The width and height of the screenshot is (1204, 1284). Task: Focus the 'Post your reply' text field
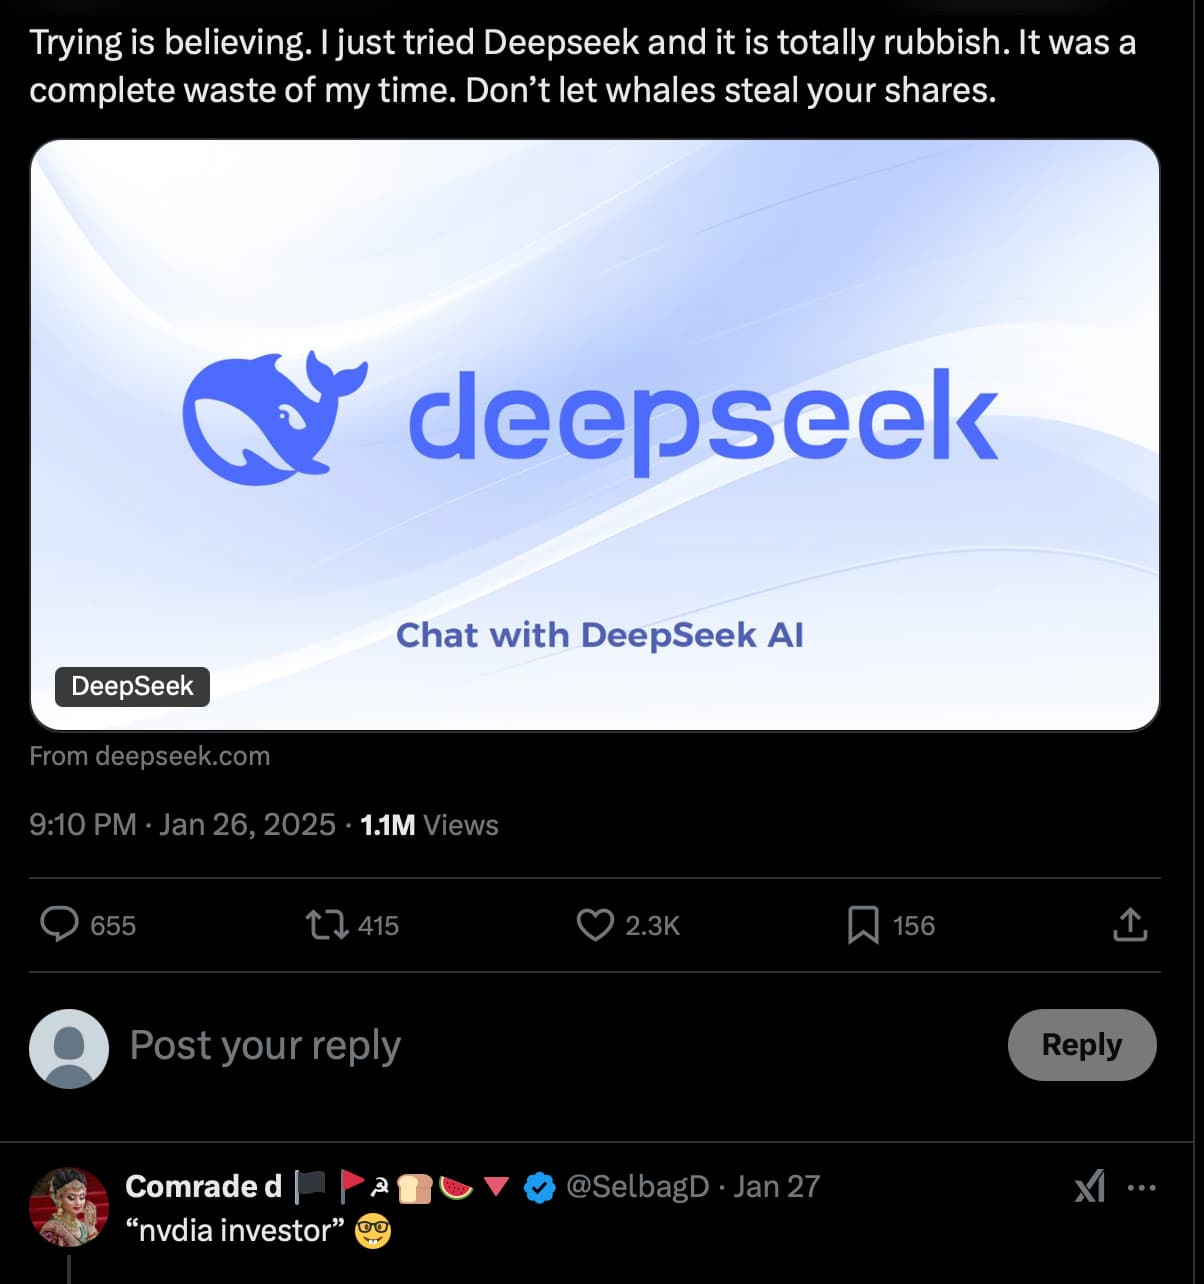[x=560, y=1046]
